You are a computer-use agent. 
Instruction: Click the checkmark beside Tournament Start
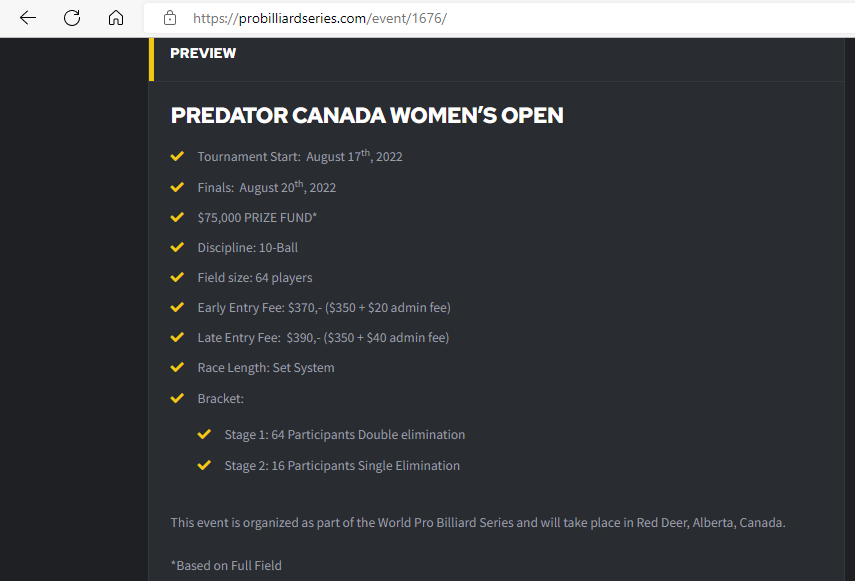tap(177, 156)
